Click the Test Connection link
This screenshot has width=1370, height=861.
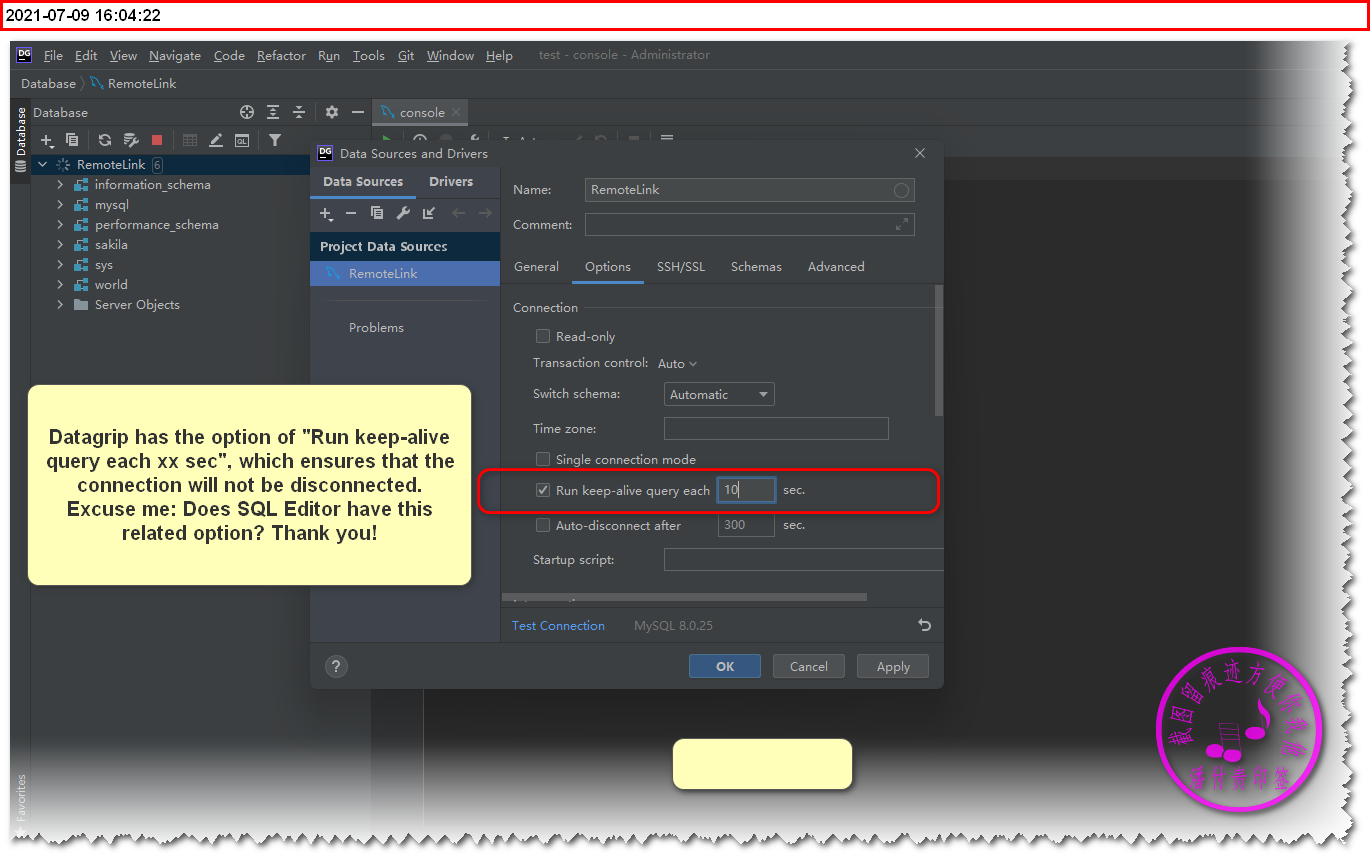pyautogui.click(x=558, y=626)
